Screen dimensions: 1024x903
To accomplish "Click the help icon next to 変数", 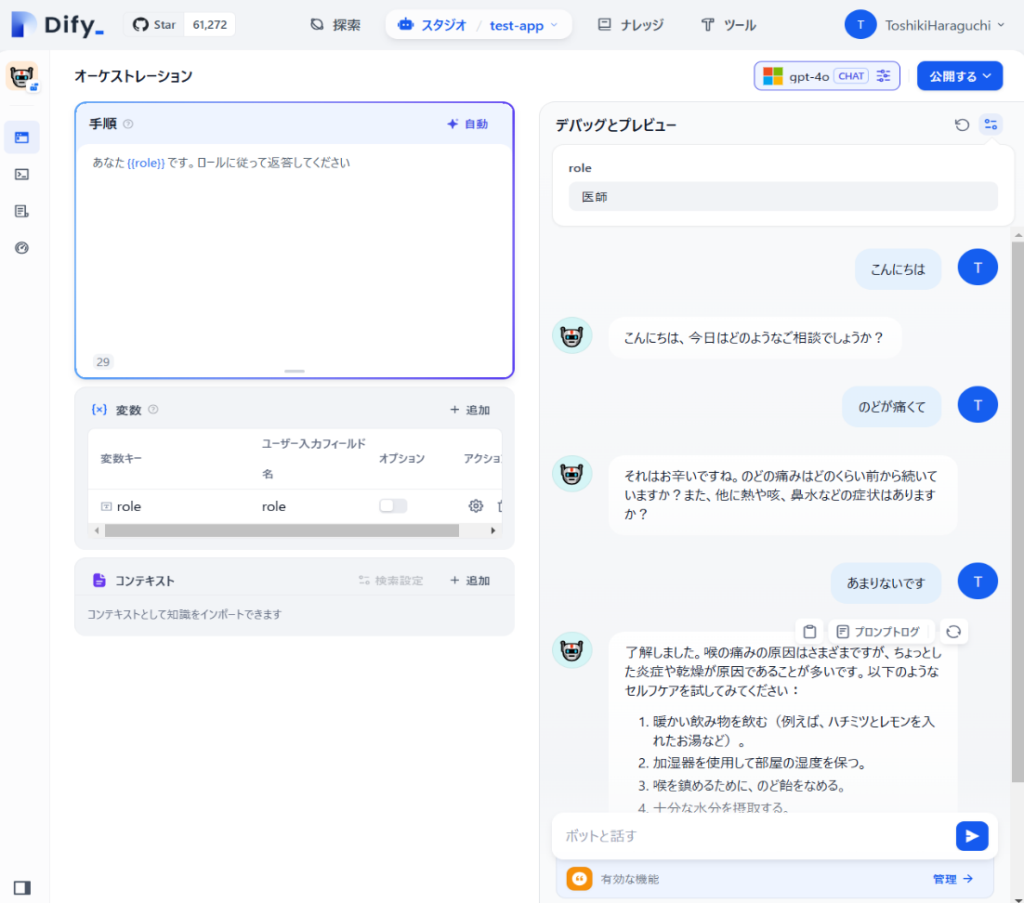I will 153,409.
